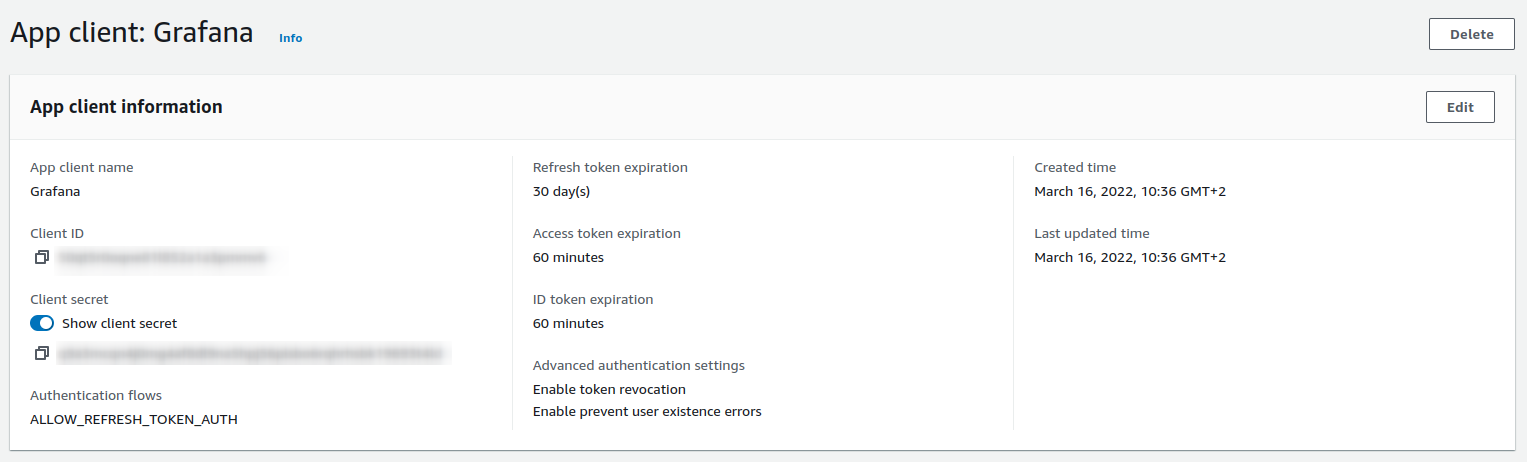The image size is (1527, 462).
Task: Select the ID token expiration label
Action: [x=593, y=299]
